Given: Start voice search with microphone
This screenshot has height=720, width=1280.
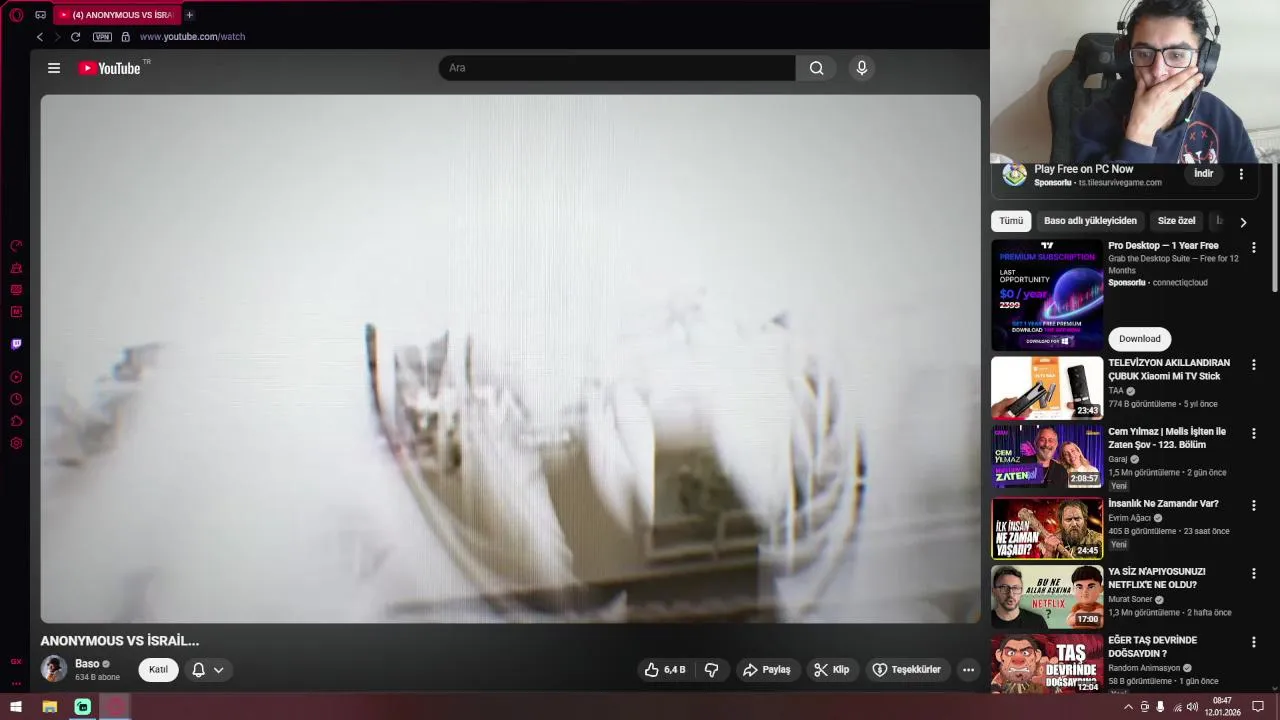Looking at the screenshot, I should 861,68.
